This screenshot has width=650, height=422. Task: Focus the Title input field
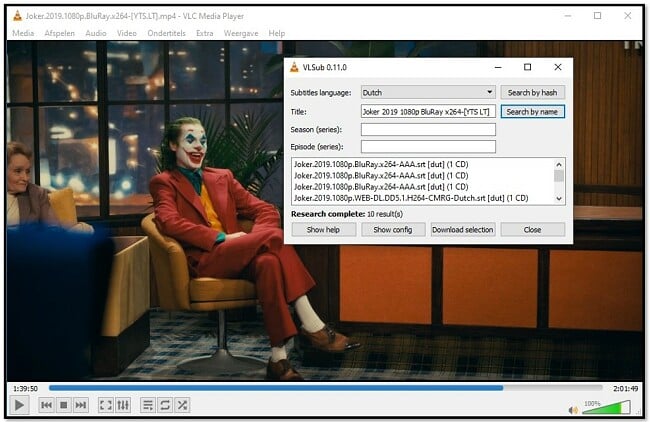[428, 112]
